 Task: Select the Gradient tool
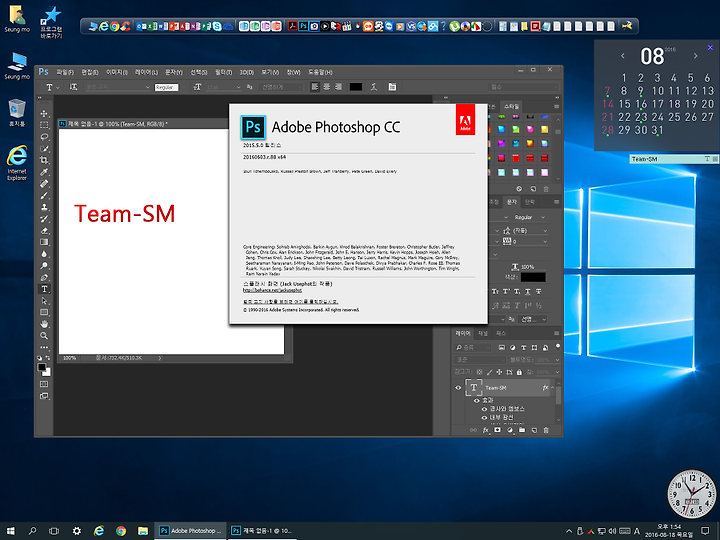pos(44,242)
